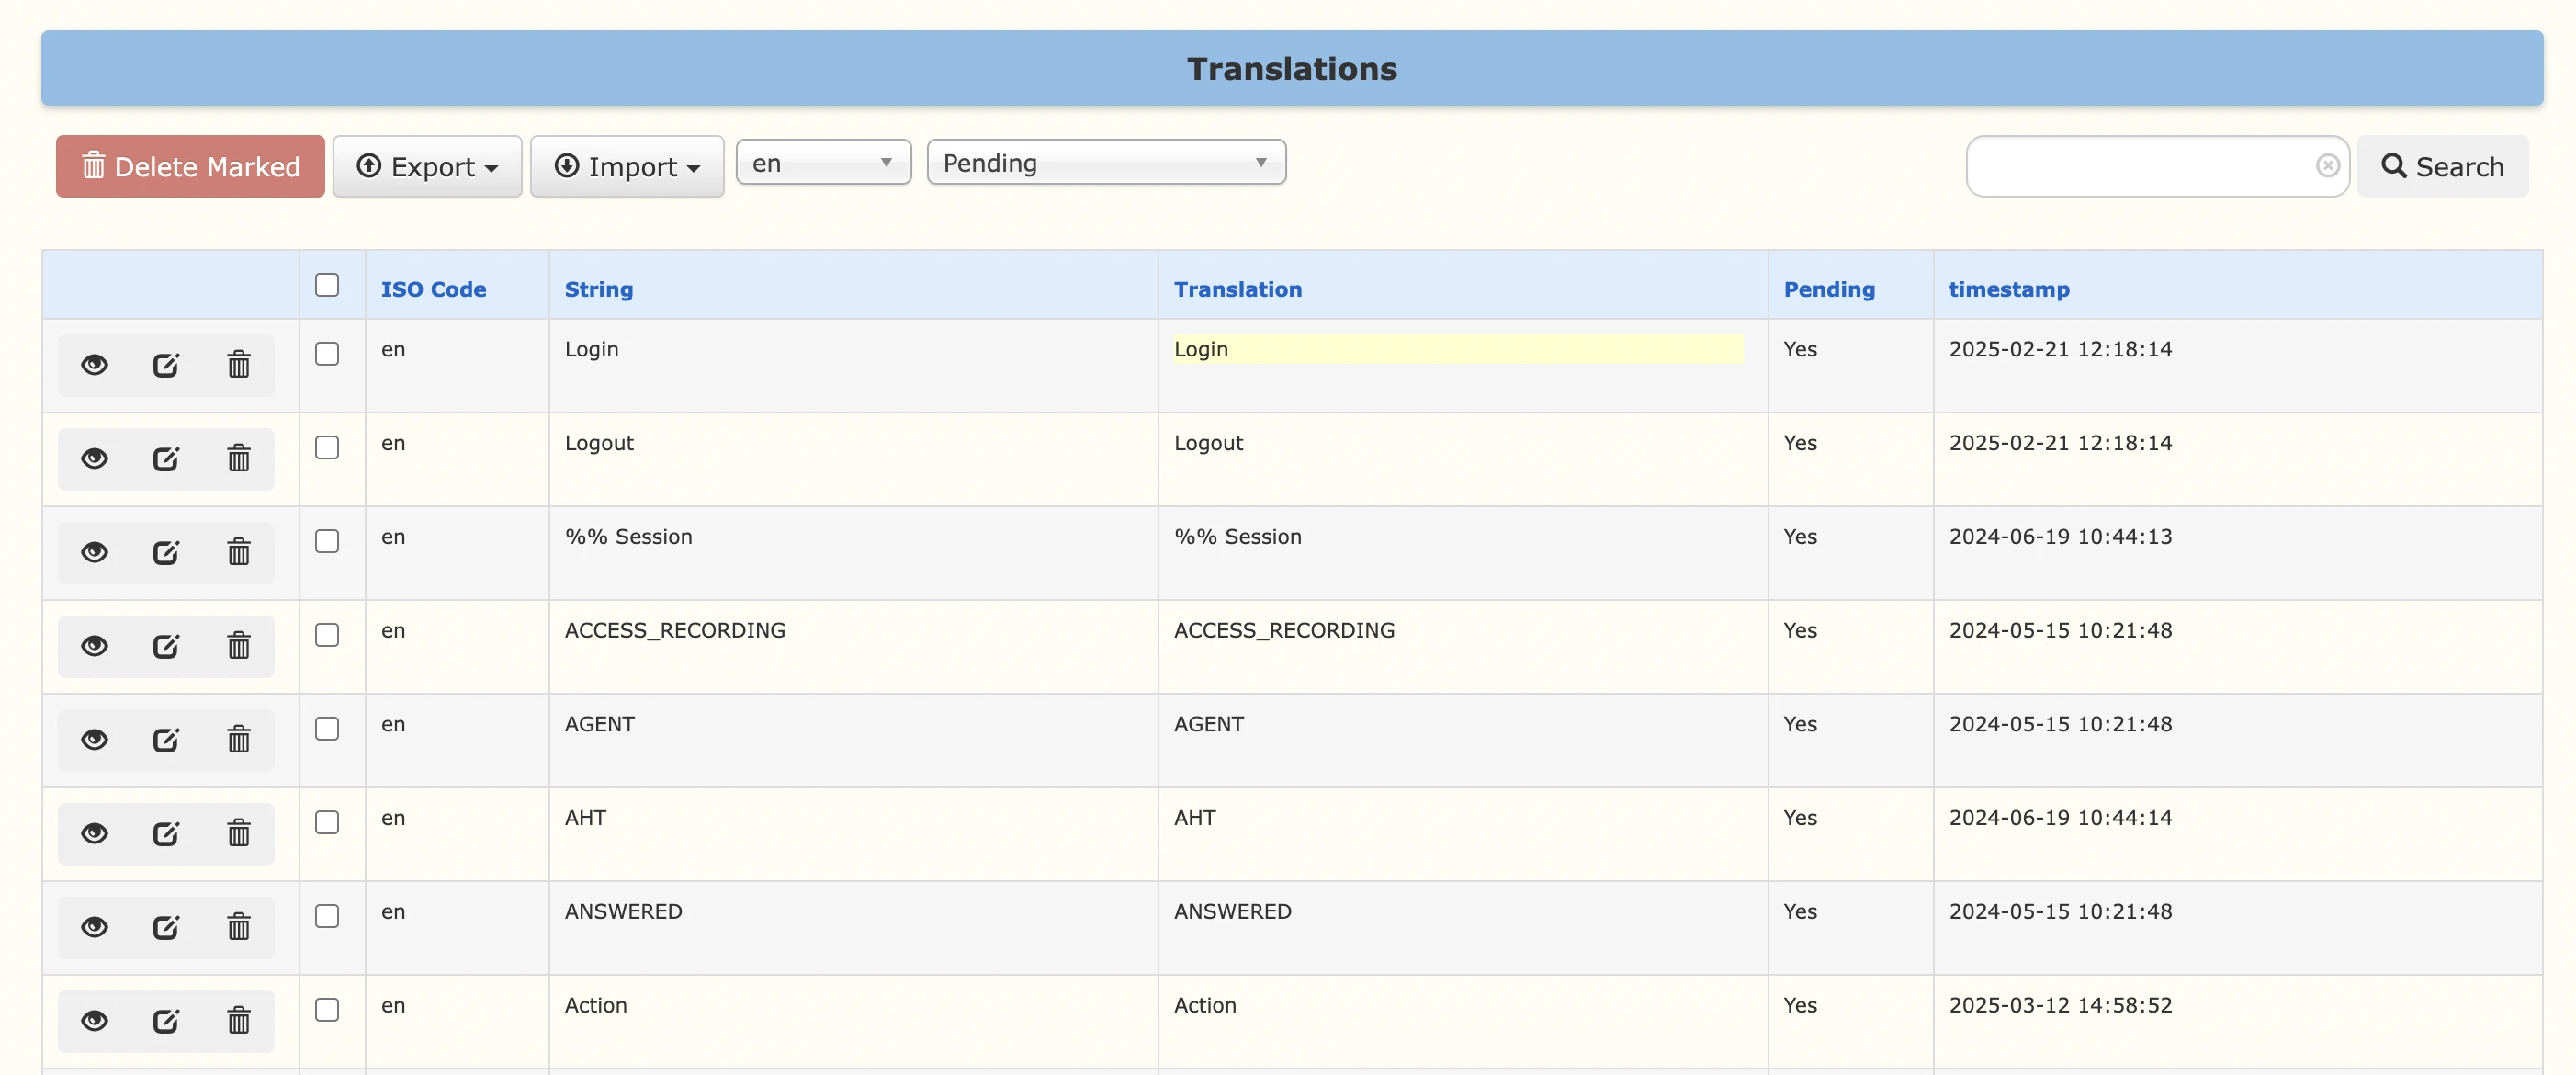2576x1075 pixels.
Task: Delete the %% Session row
Action: click(x=238, y=551)
